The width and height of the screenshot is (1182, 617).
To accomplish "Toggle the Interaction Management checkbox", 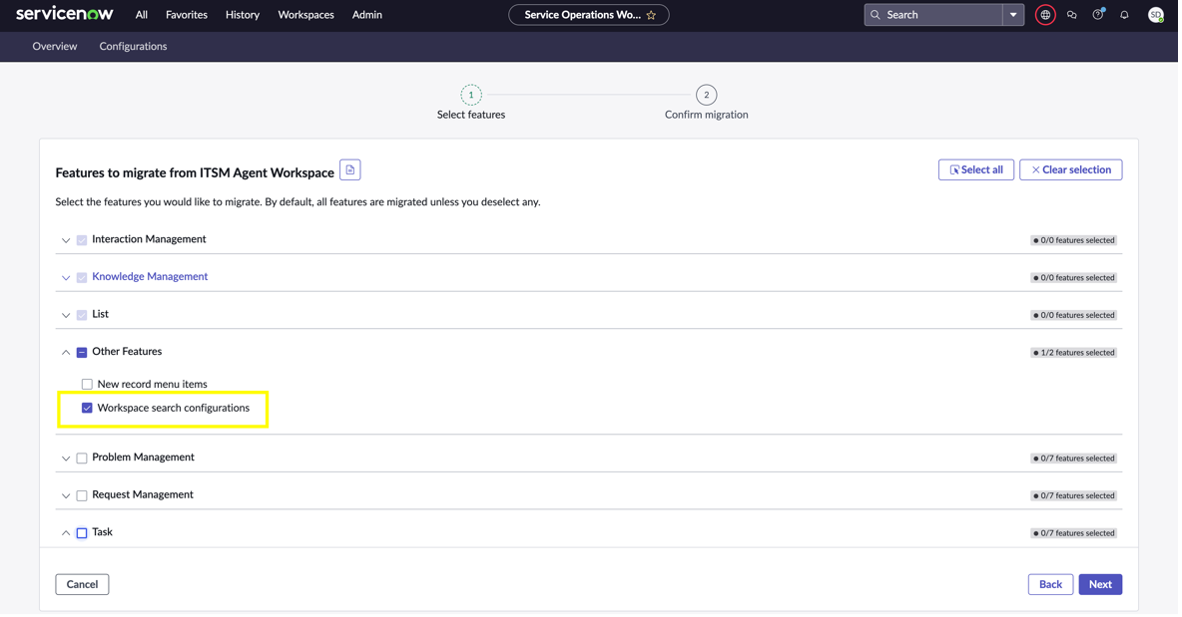I will (82, 241).
